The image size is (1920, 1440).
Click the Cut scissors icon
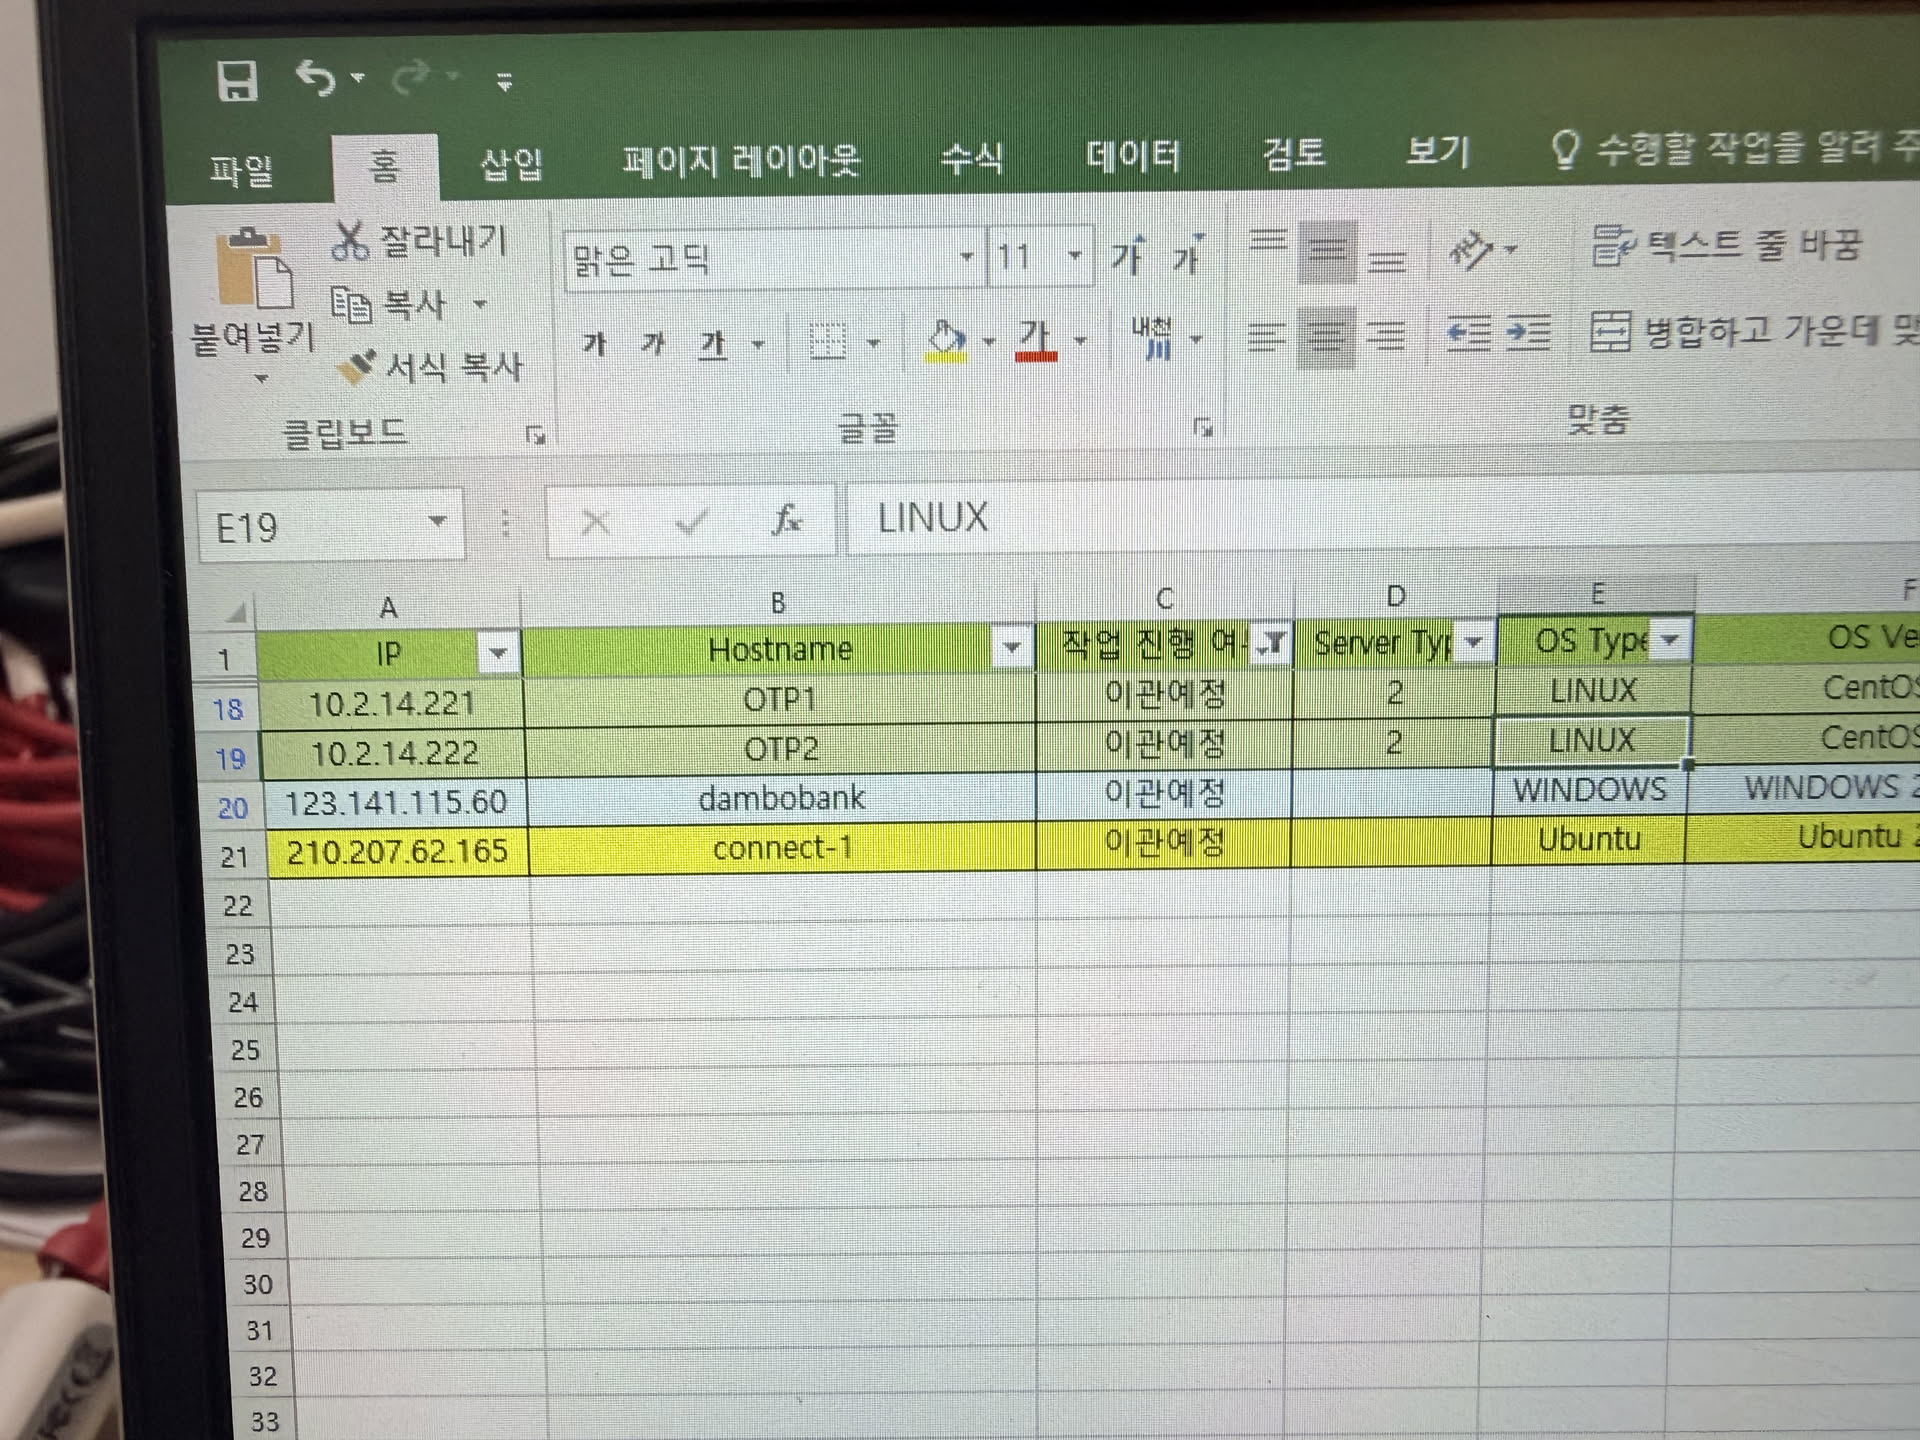pyautogui.click(x=350, y=241)
